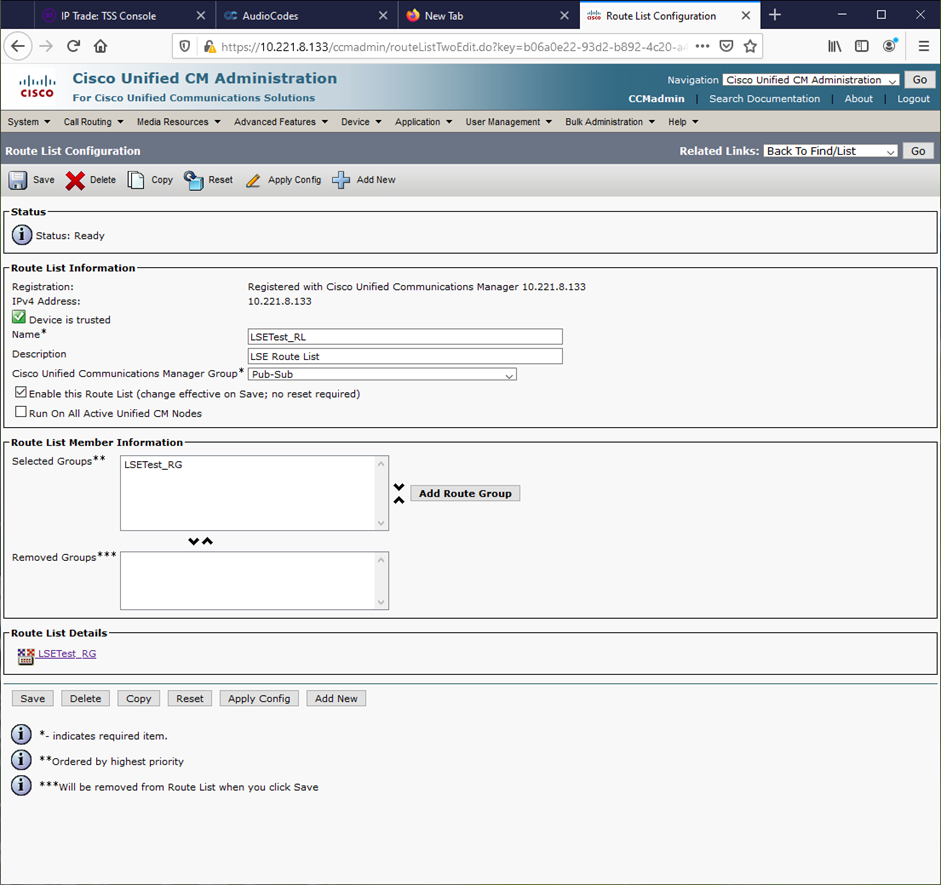Click the Add New plus icon
The height and width of the screenshot is (885, 941).
(341, 180)
